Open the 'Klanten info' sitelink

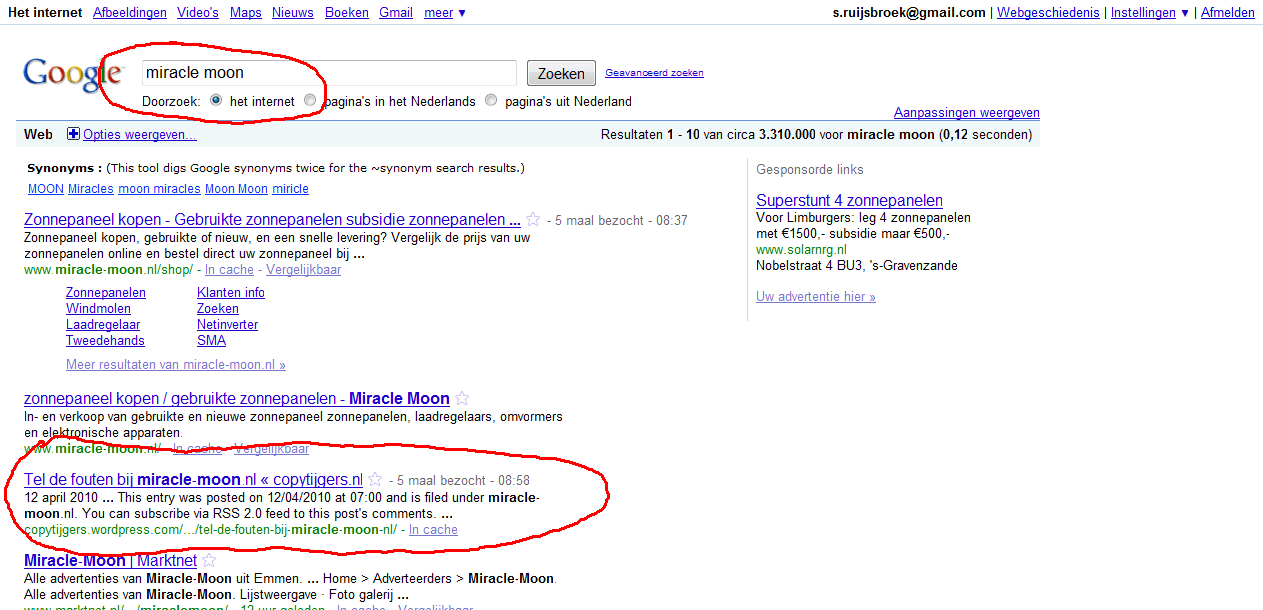[x=231, y=293]
